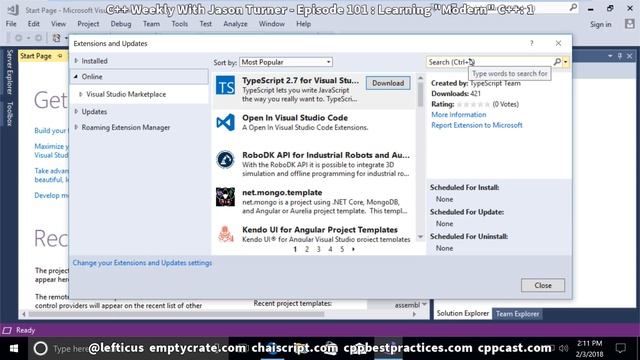
Task: Select the Start Page document tab
Action: click(x=36, y=56)
